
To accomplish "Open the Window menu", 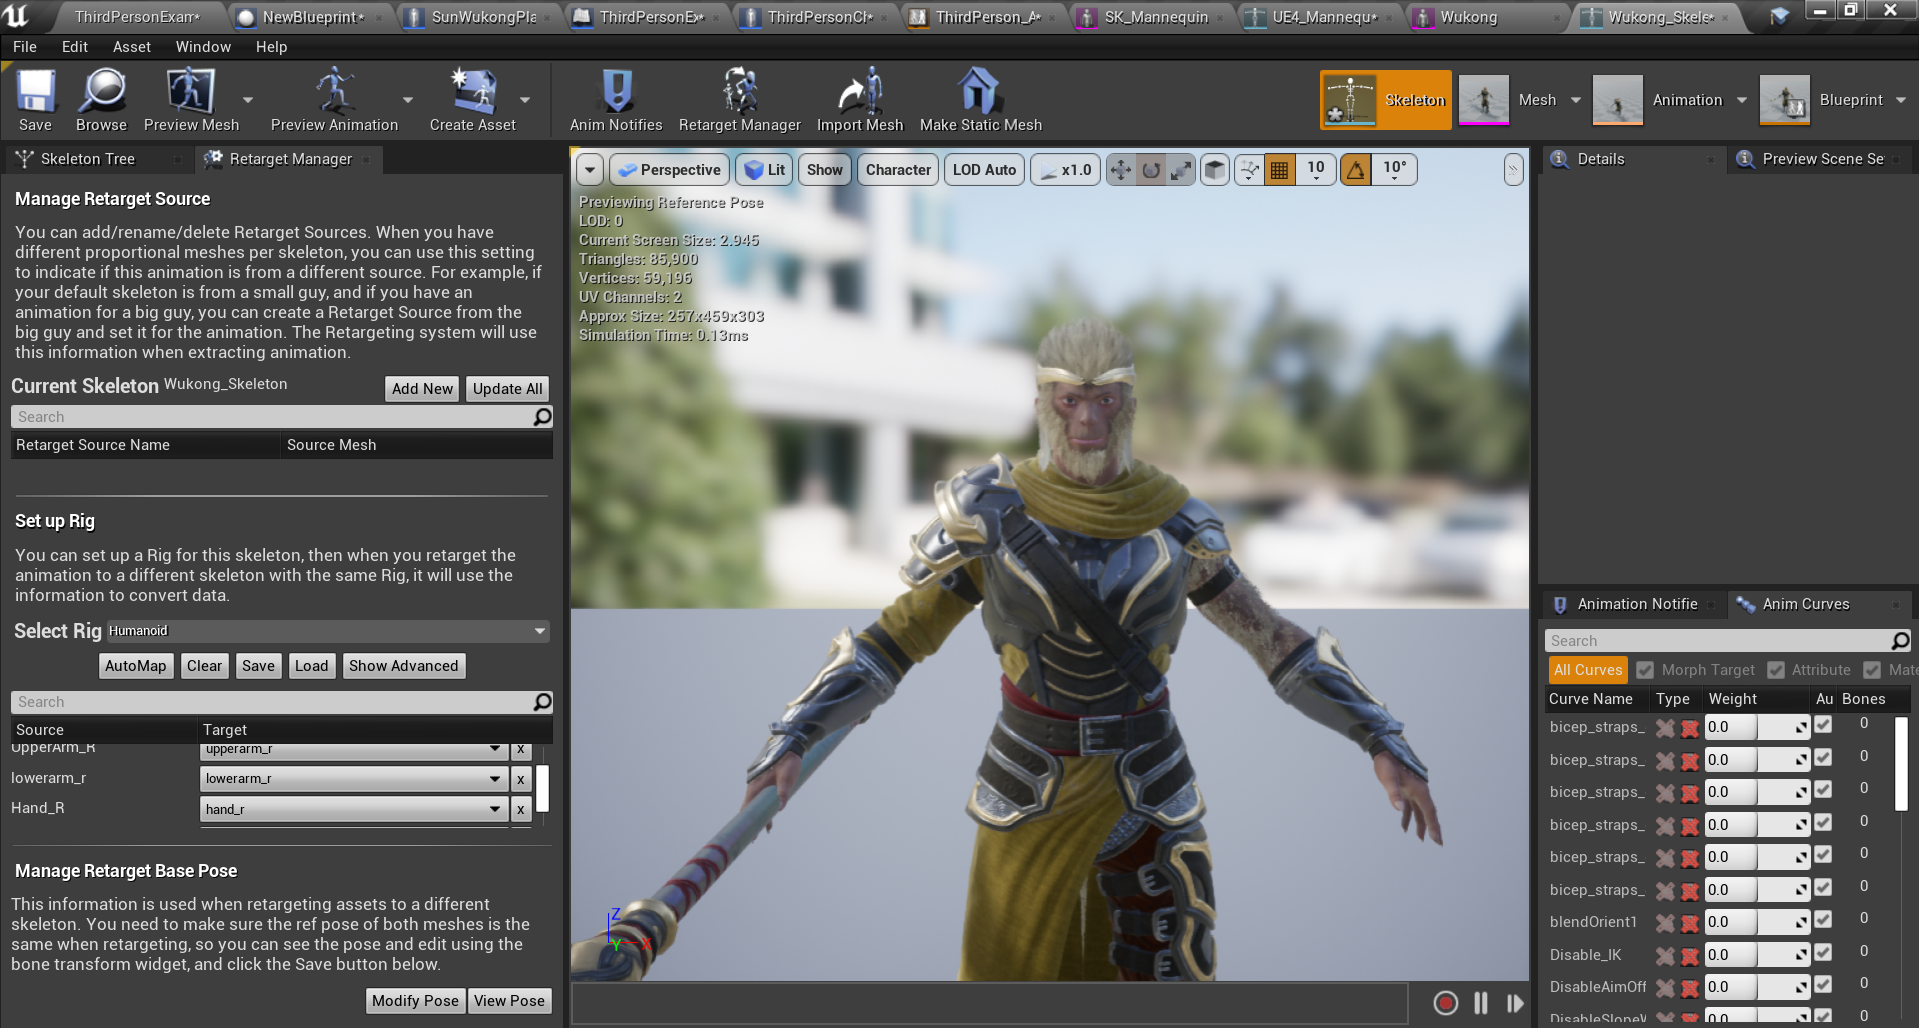I will [x=203, y=47].
